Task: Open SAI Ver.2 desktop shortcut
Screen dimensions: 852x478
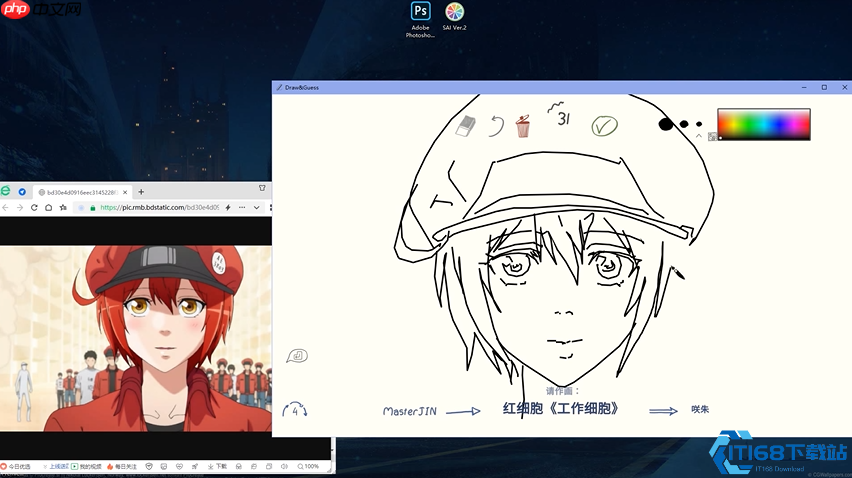Action: point(455,12)
